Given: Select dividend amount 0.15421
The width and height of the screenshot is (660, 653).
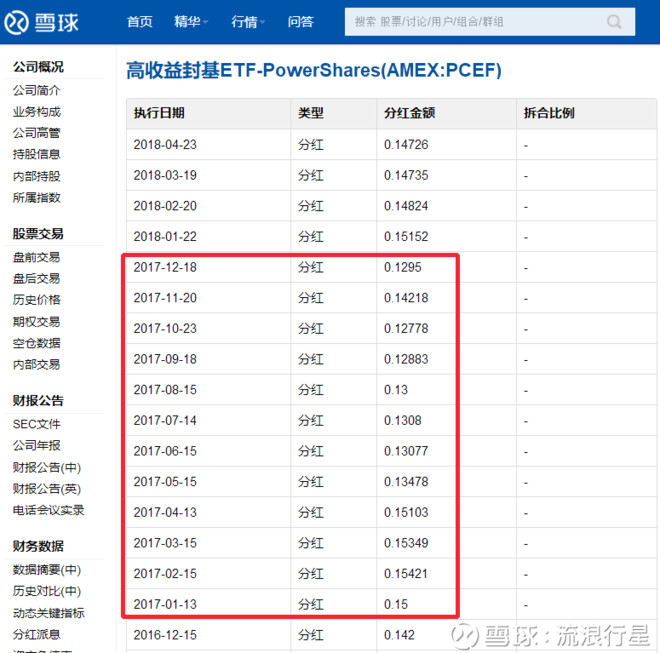Looking at the screenshot, I should click(x=406, y=574).
